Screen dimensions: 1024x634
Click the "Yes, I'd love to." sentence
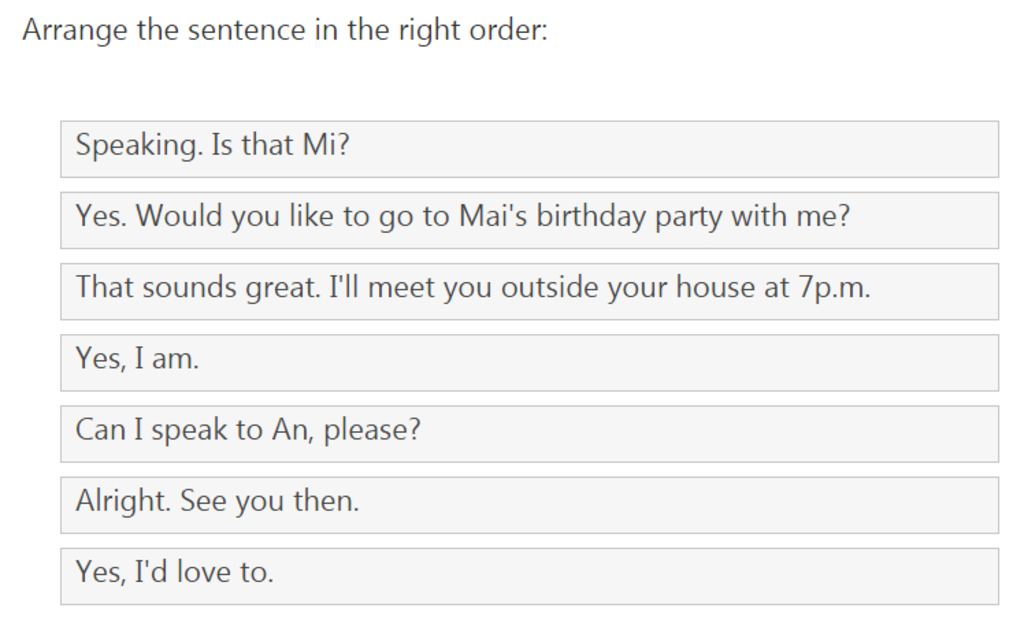click(530, 576)
